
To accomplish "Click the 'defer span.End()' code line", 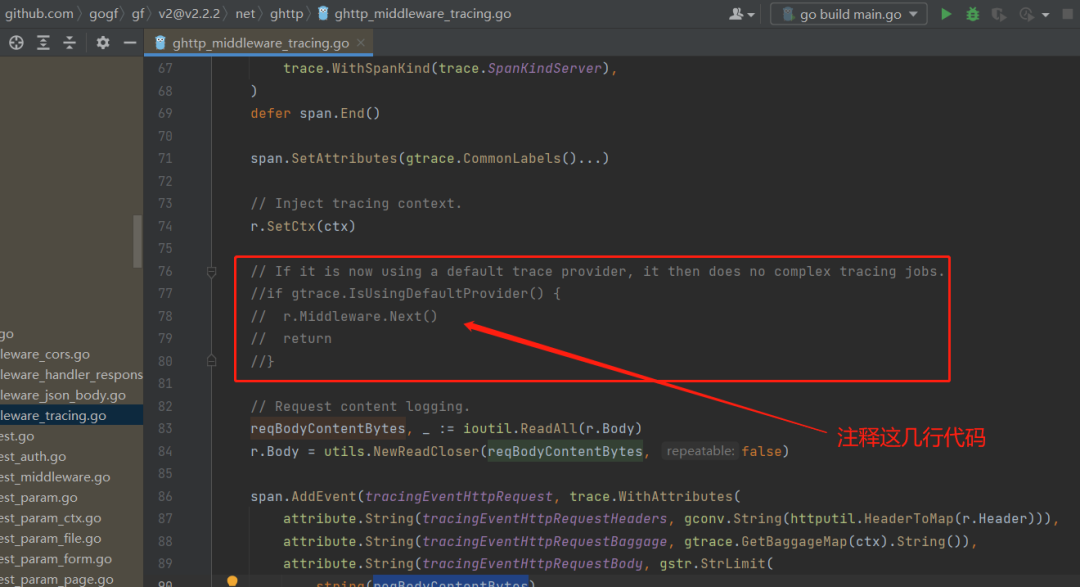I will pyautogui.click(x=315, y=113).
